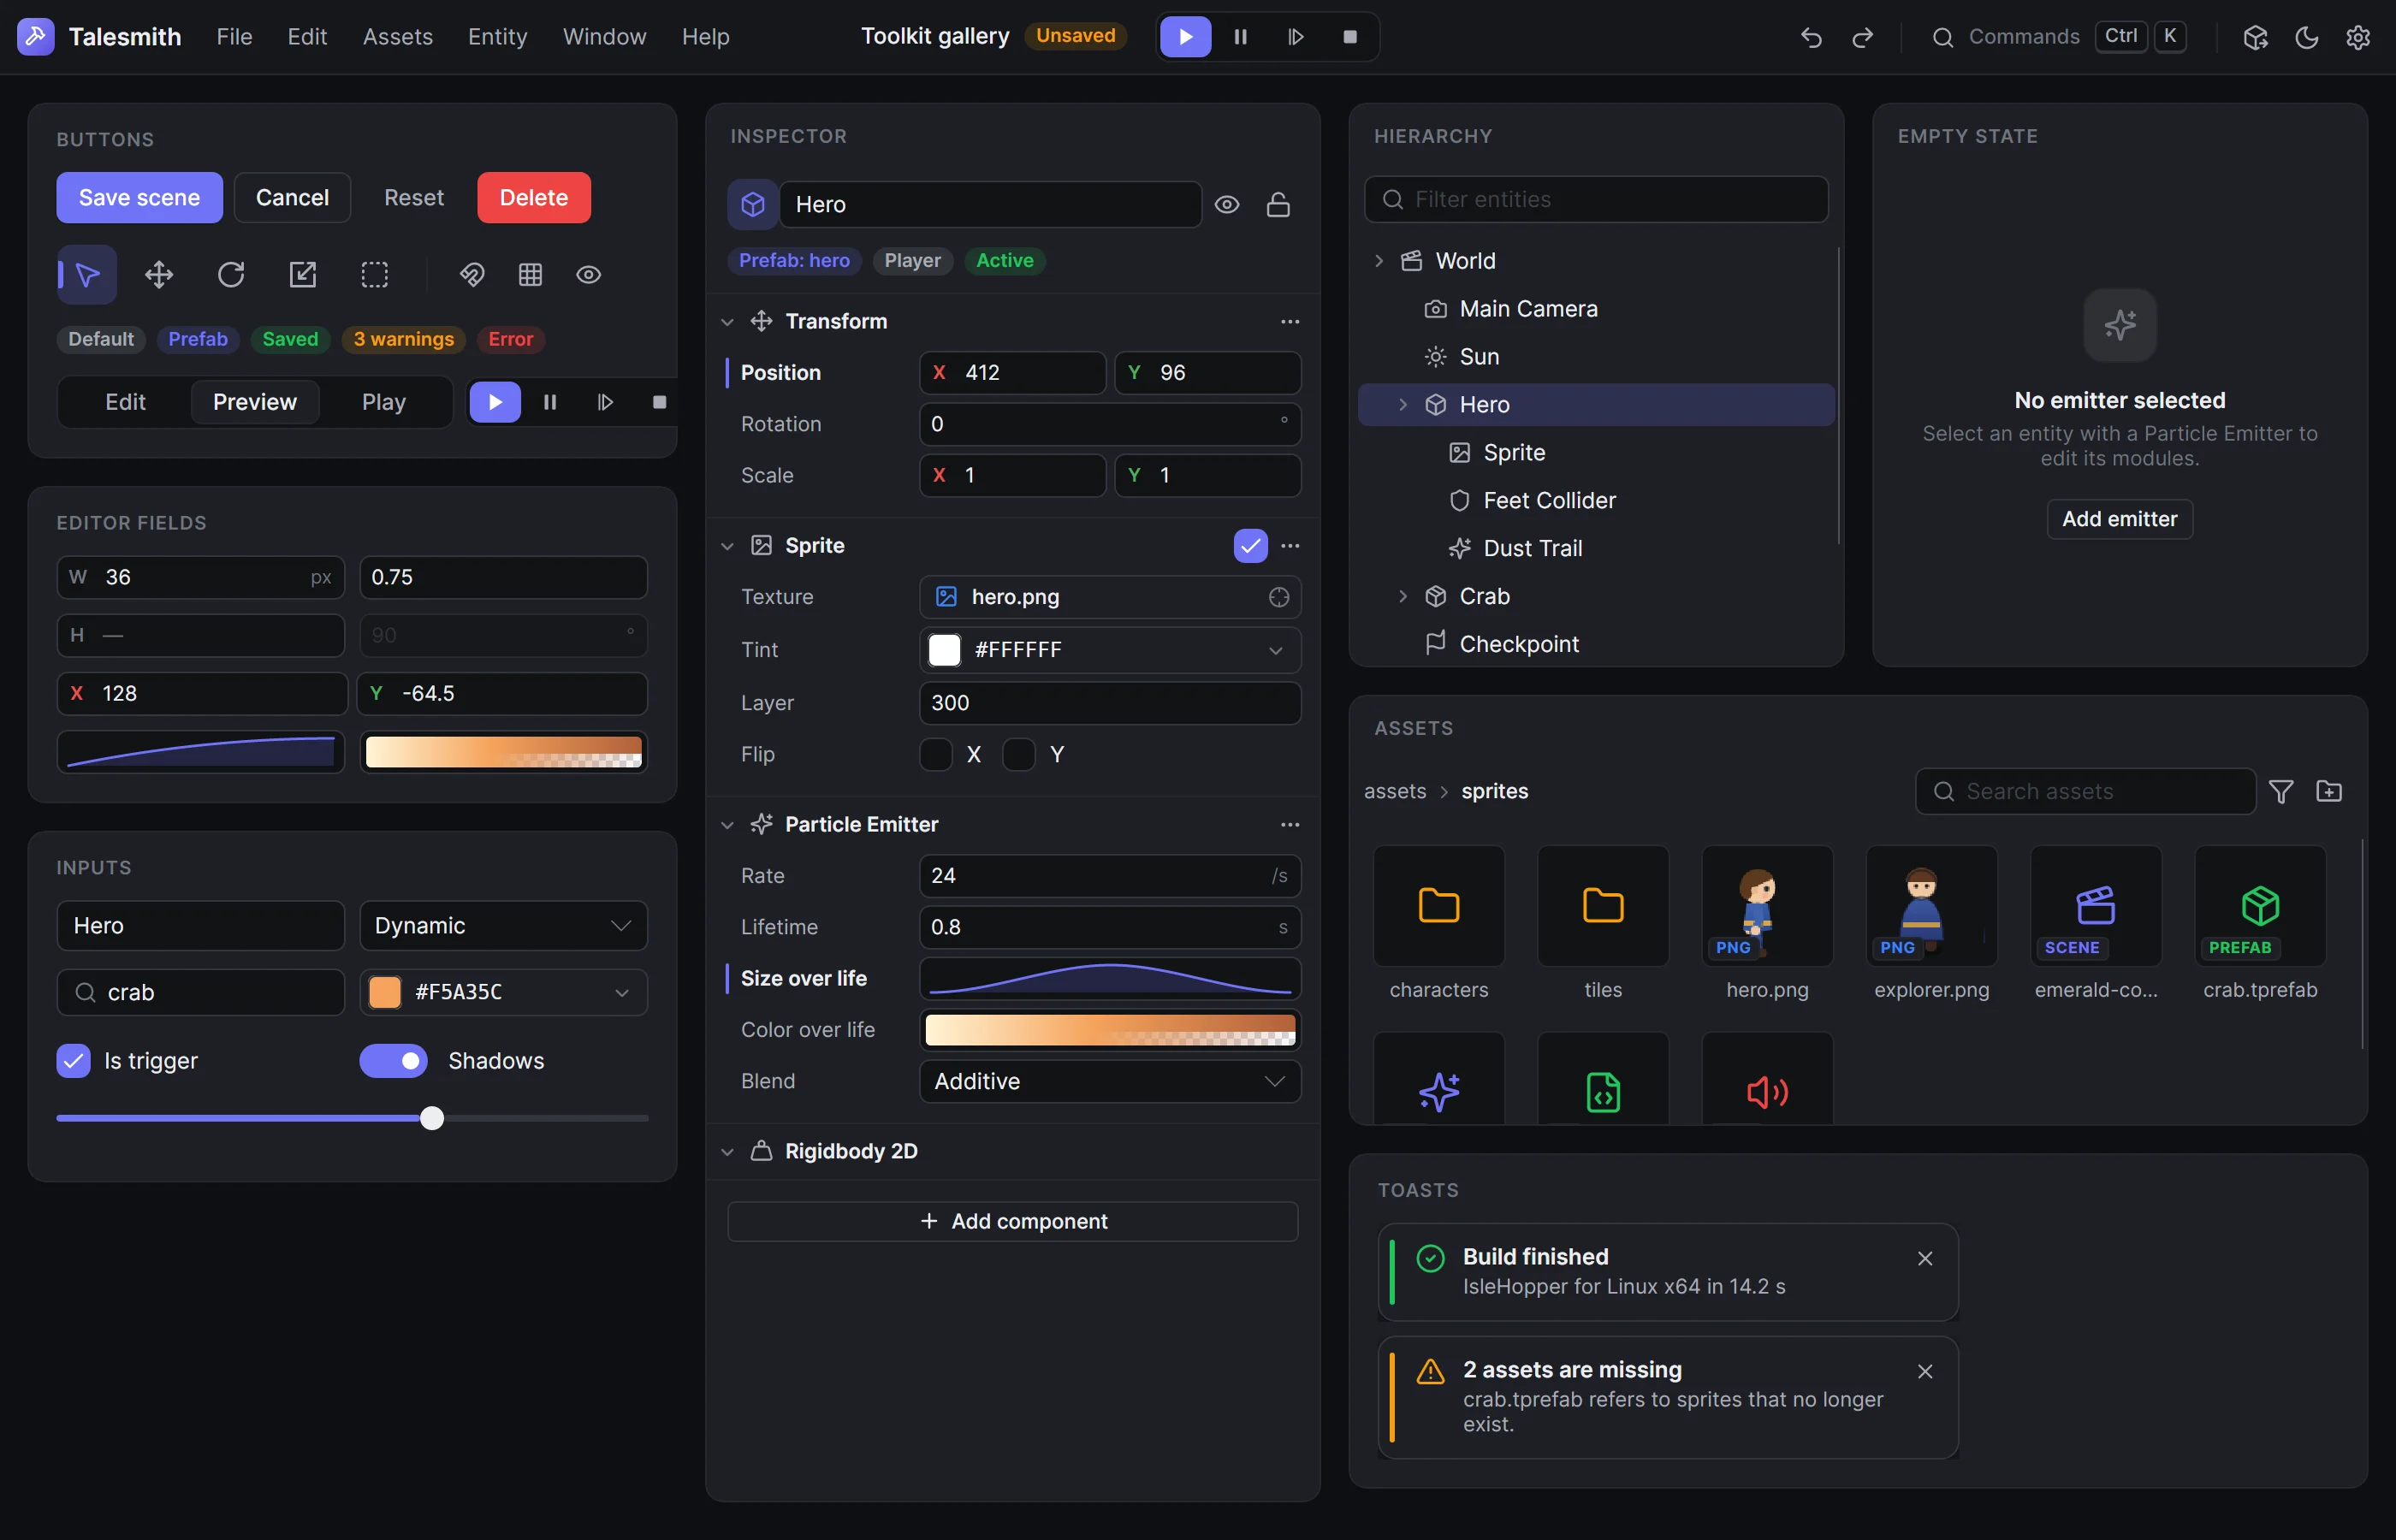Toggle the snap magnet tool icon
Viewport: 2396px width, 1540px height.
point(472,275)
